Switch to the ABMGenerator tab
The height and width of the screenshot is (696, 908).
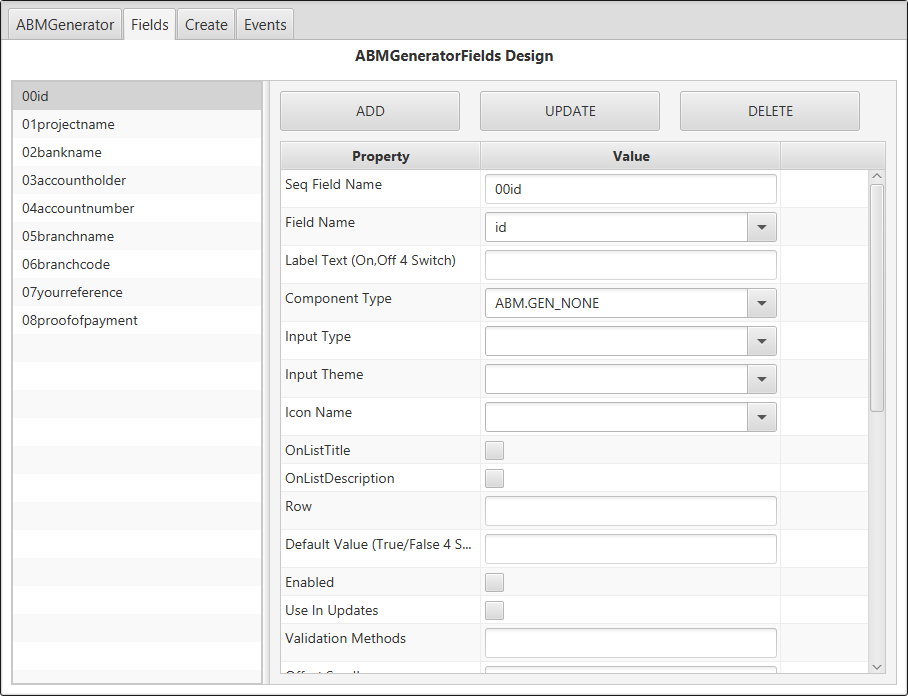pos(65,25)
